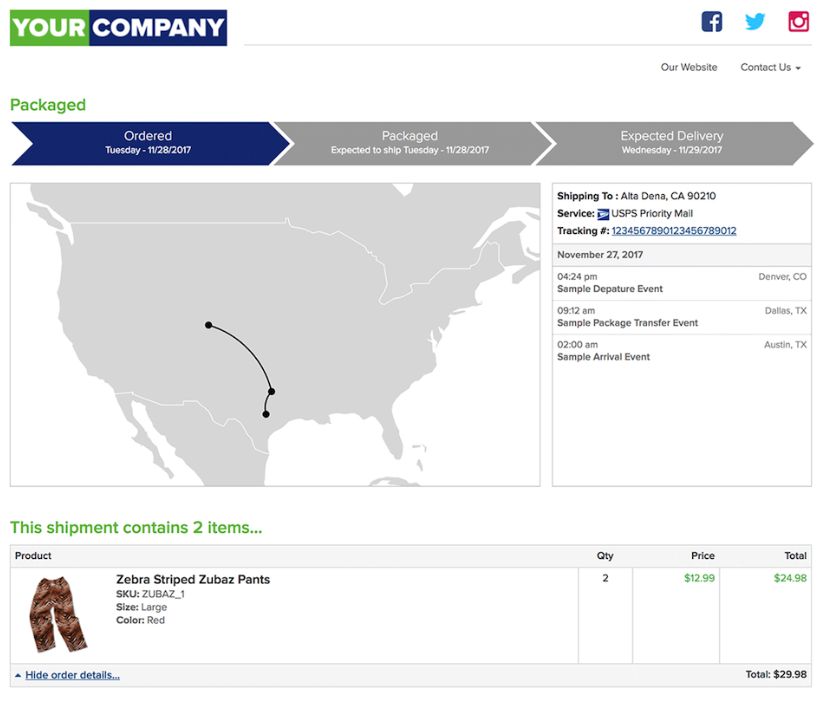
Task: Select the Expected Delivery progress step
Action: coord(671,143)
